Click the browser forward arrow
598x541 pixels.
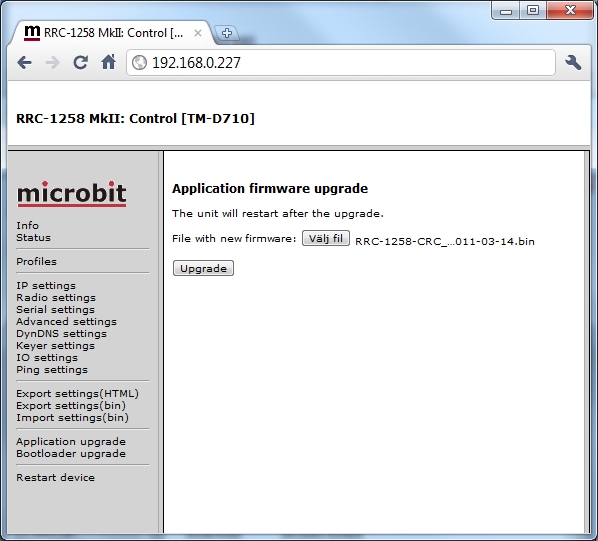52,63
